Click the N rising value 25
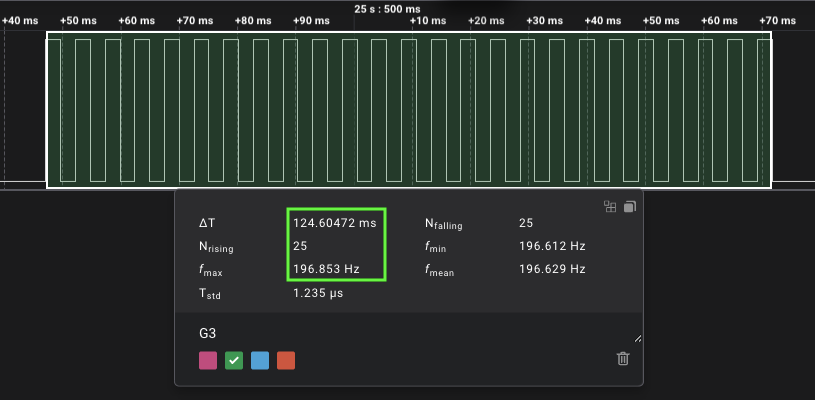This screenshot has width=815, height=400. (x=300, y=246)
